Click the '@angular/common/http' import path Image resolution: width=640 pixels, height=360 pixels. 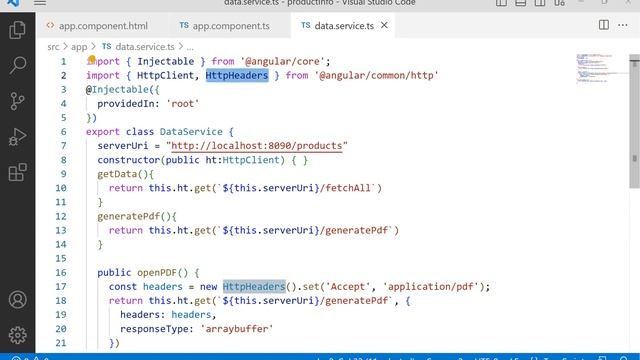point(376,76)
